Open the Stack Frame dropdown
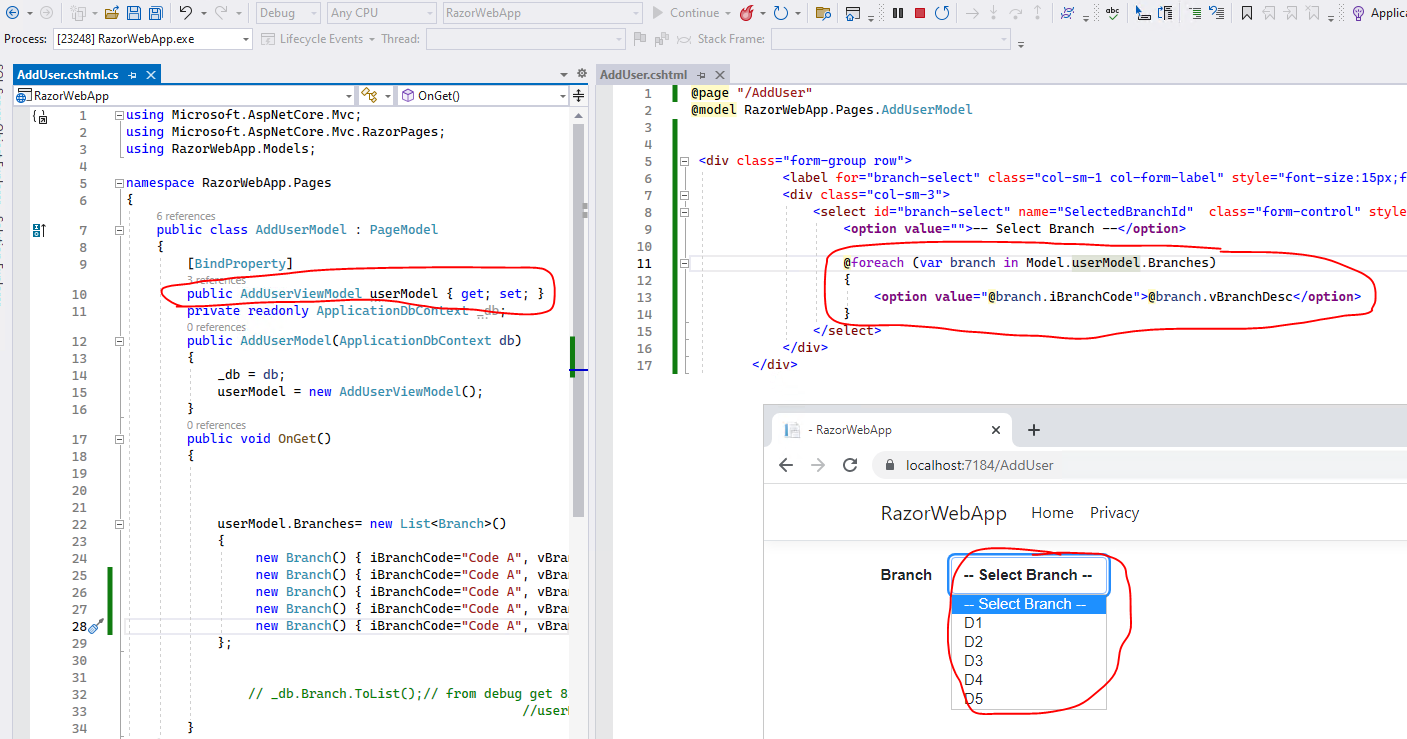The width and height of the screenshot is (1407, 739). (892, 39)
